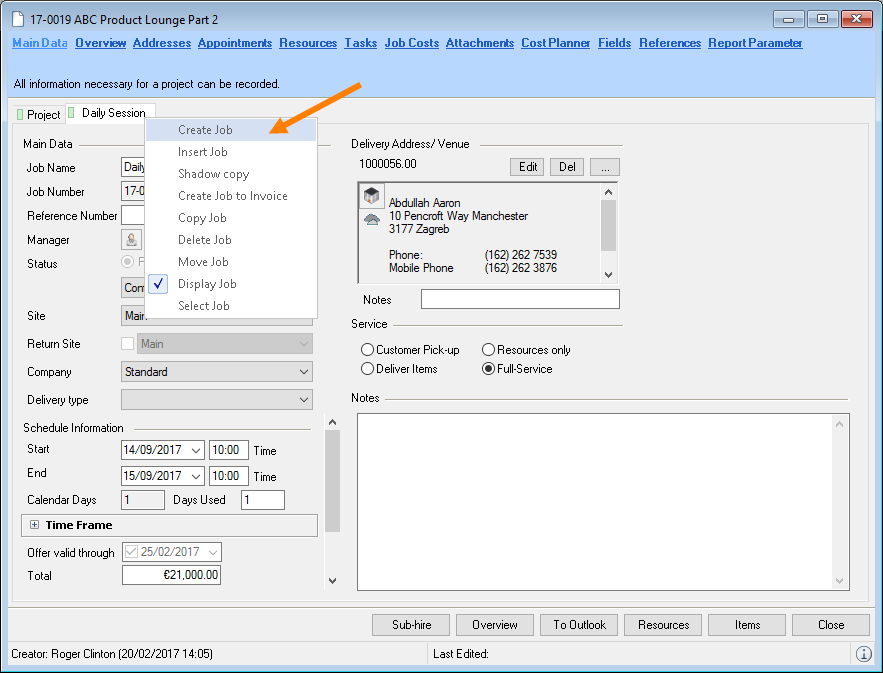The height and width of the screenshot is (673, 883).
Task: Toggle the Return Site checkbox
Action: coord(127,344)
